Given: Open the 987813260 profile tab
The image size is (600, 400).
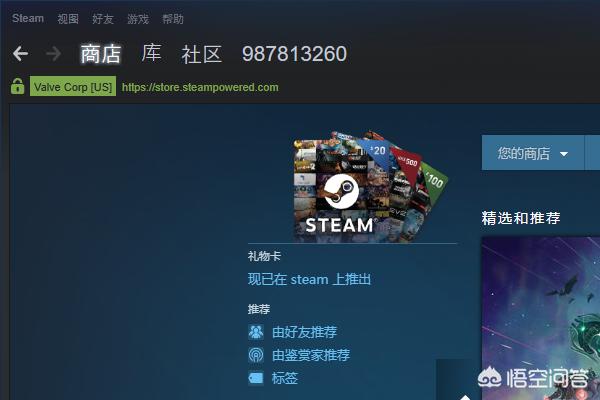Looking at the screenshot, I should pyautogui.click(x=294, y=54).
